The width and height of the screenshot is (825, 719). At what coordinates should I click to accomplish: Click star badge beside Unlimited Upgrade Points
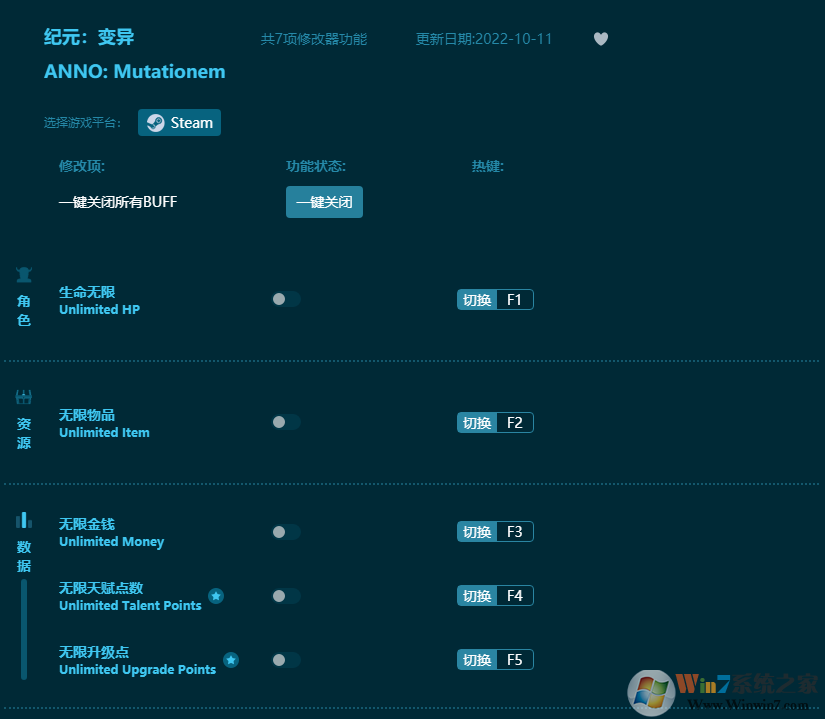point(231,660)
